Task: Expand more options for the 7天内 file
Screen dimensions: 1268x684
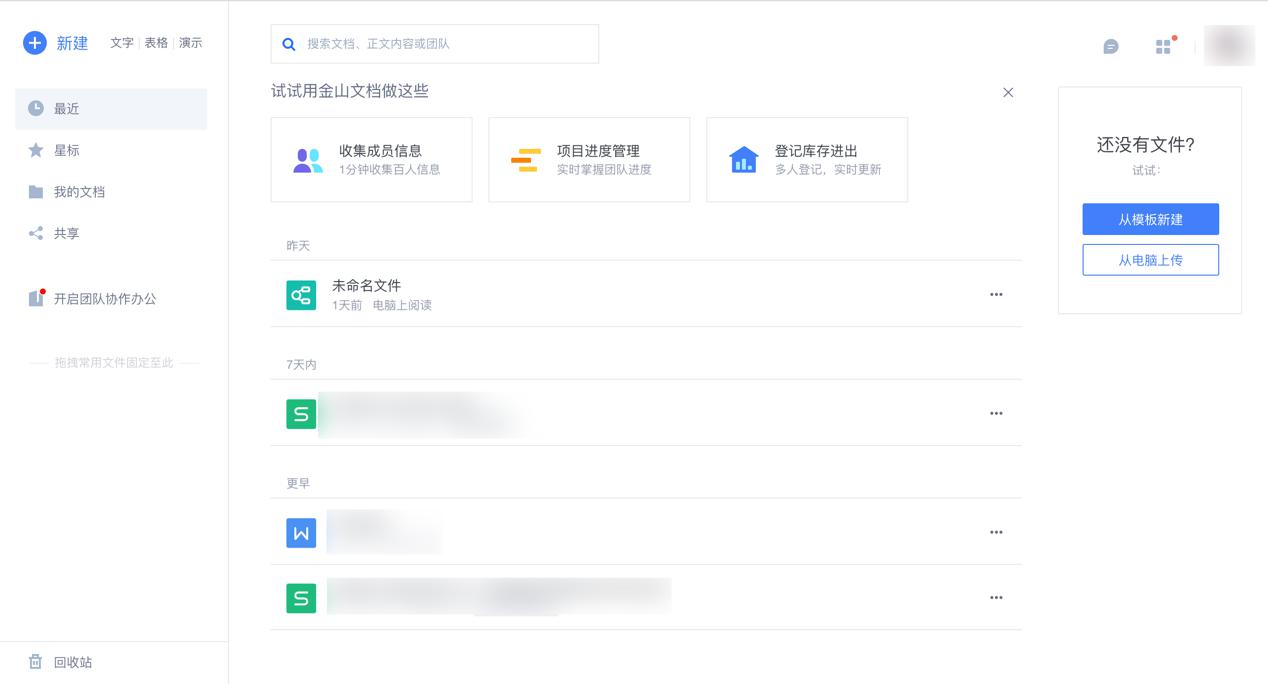Action: [x=996, y=414]
